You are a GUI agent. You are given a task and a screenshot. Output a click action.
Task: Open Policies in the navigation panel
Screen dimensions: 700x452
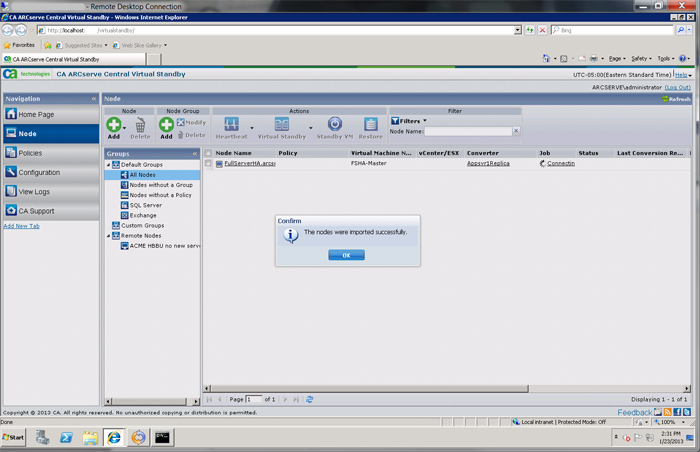click(51, 153)
